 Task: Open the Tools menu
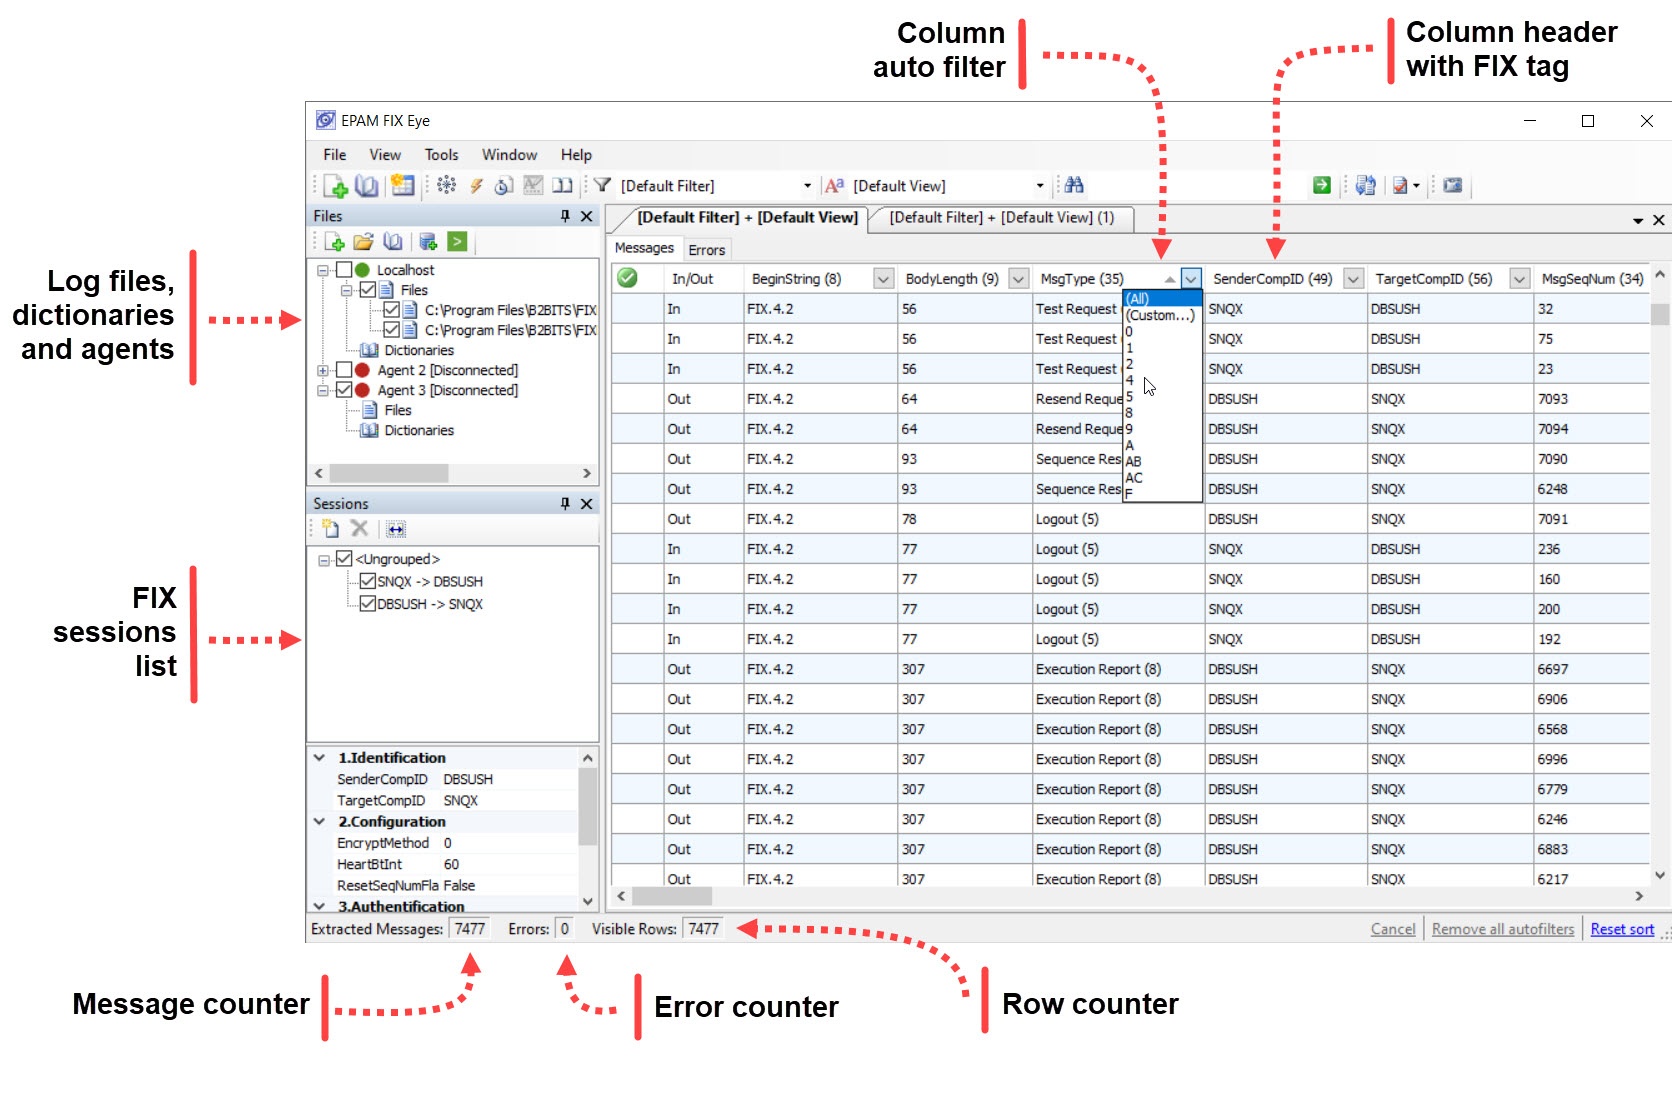[x=441, y=155]
